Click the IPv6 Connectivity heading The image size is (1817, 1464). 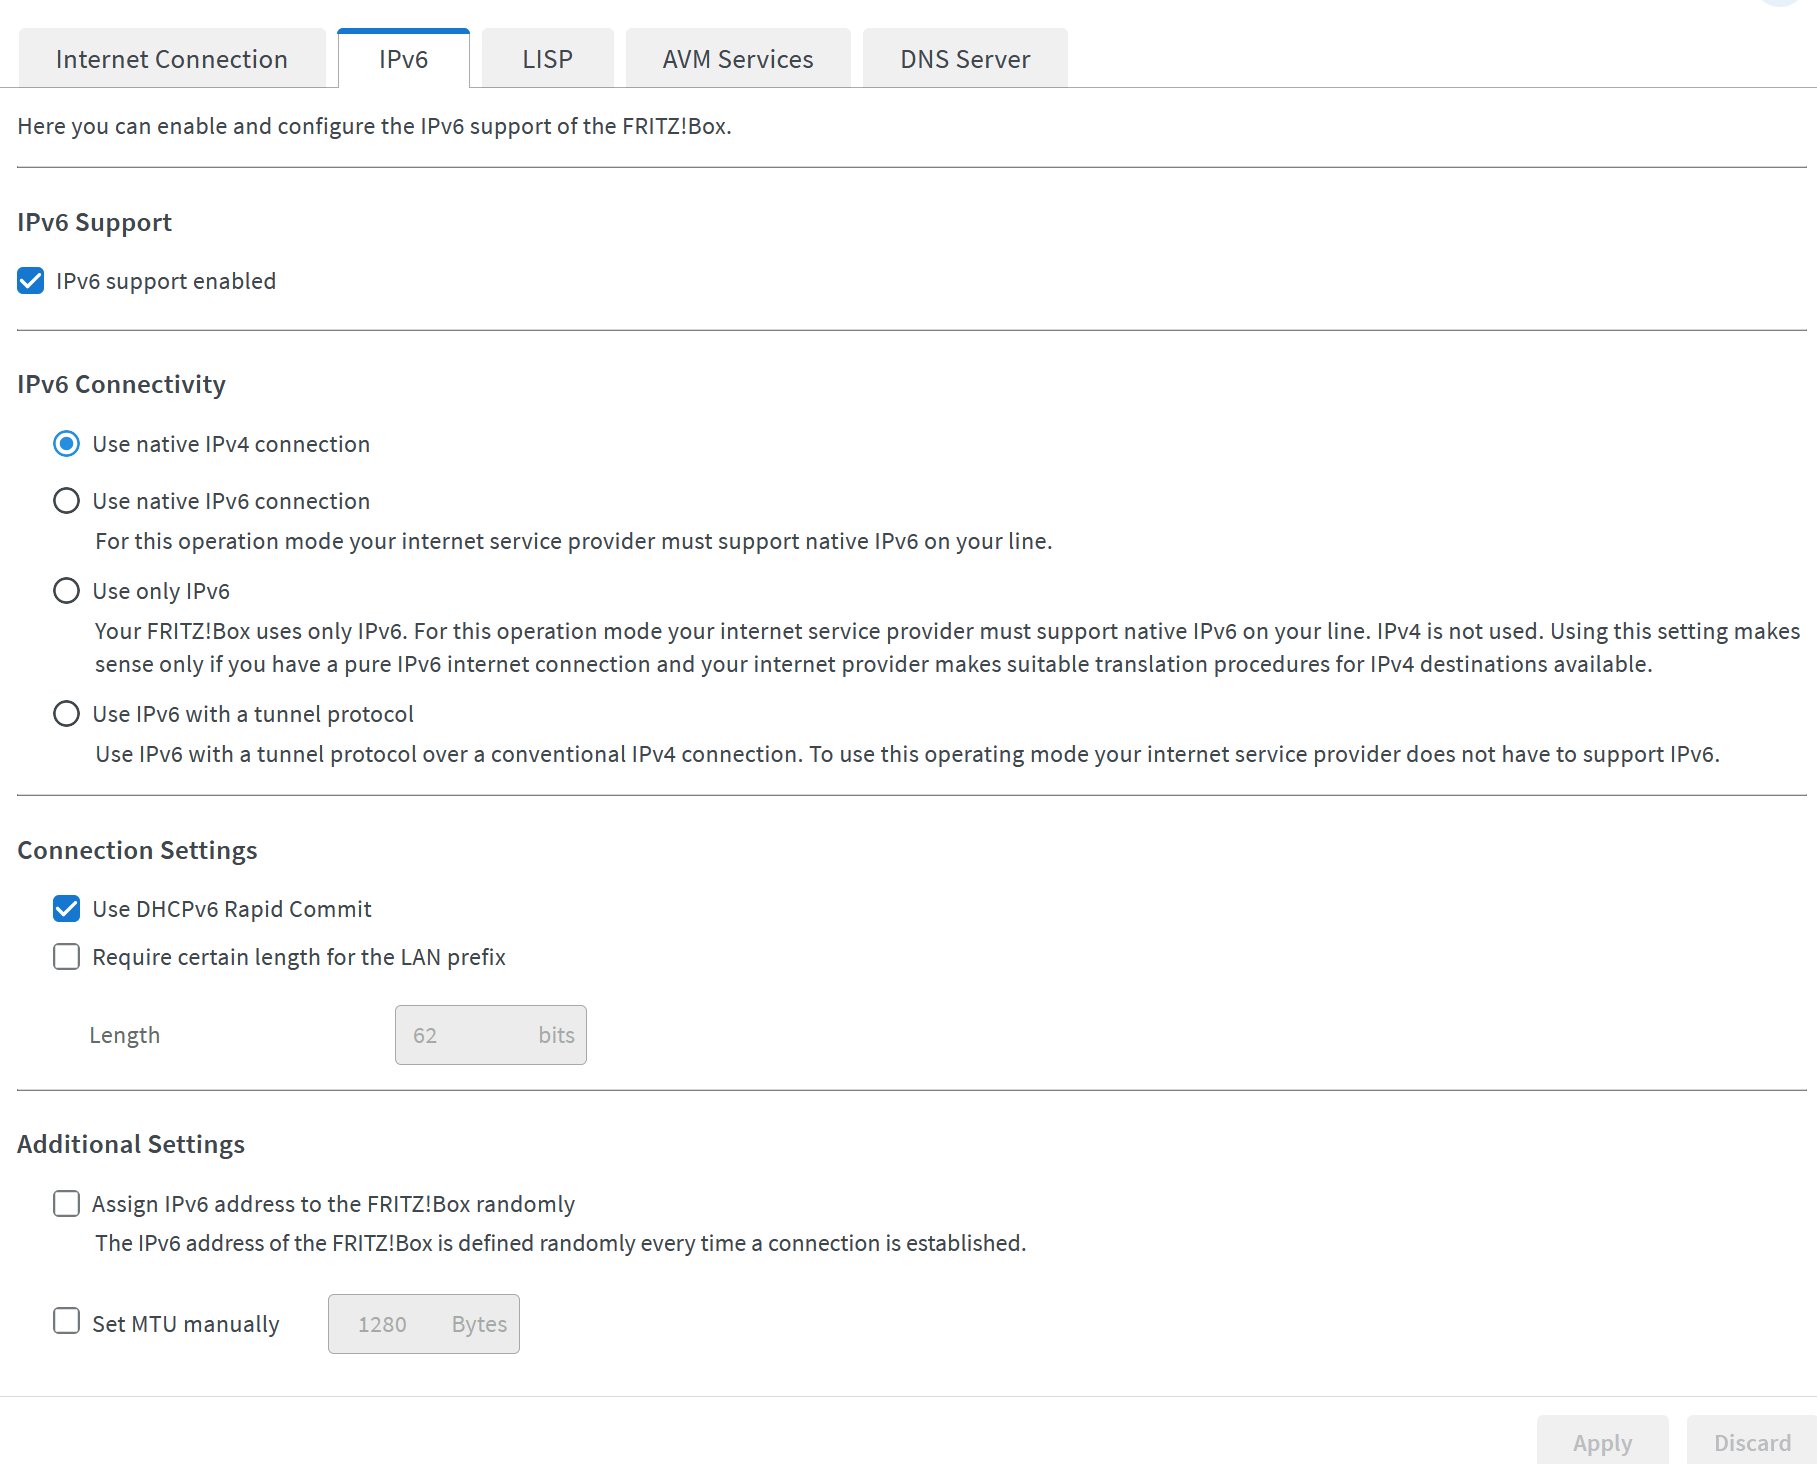tap(122, 384)
